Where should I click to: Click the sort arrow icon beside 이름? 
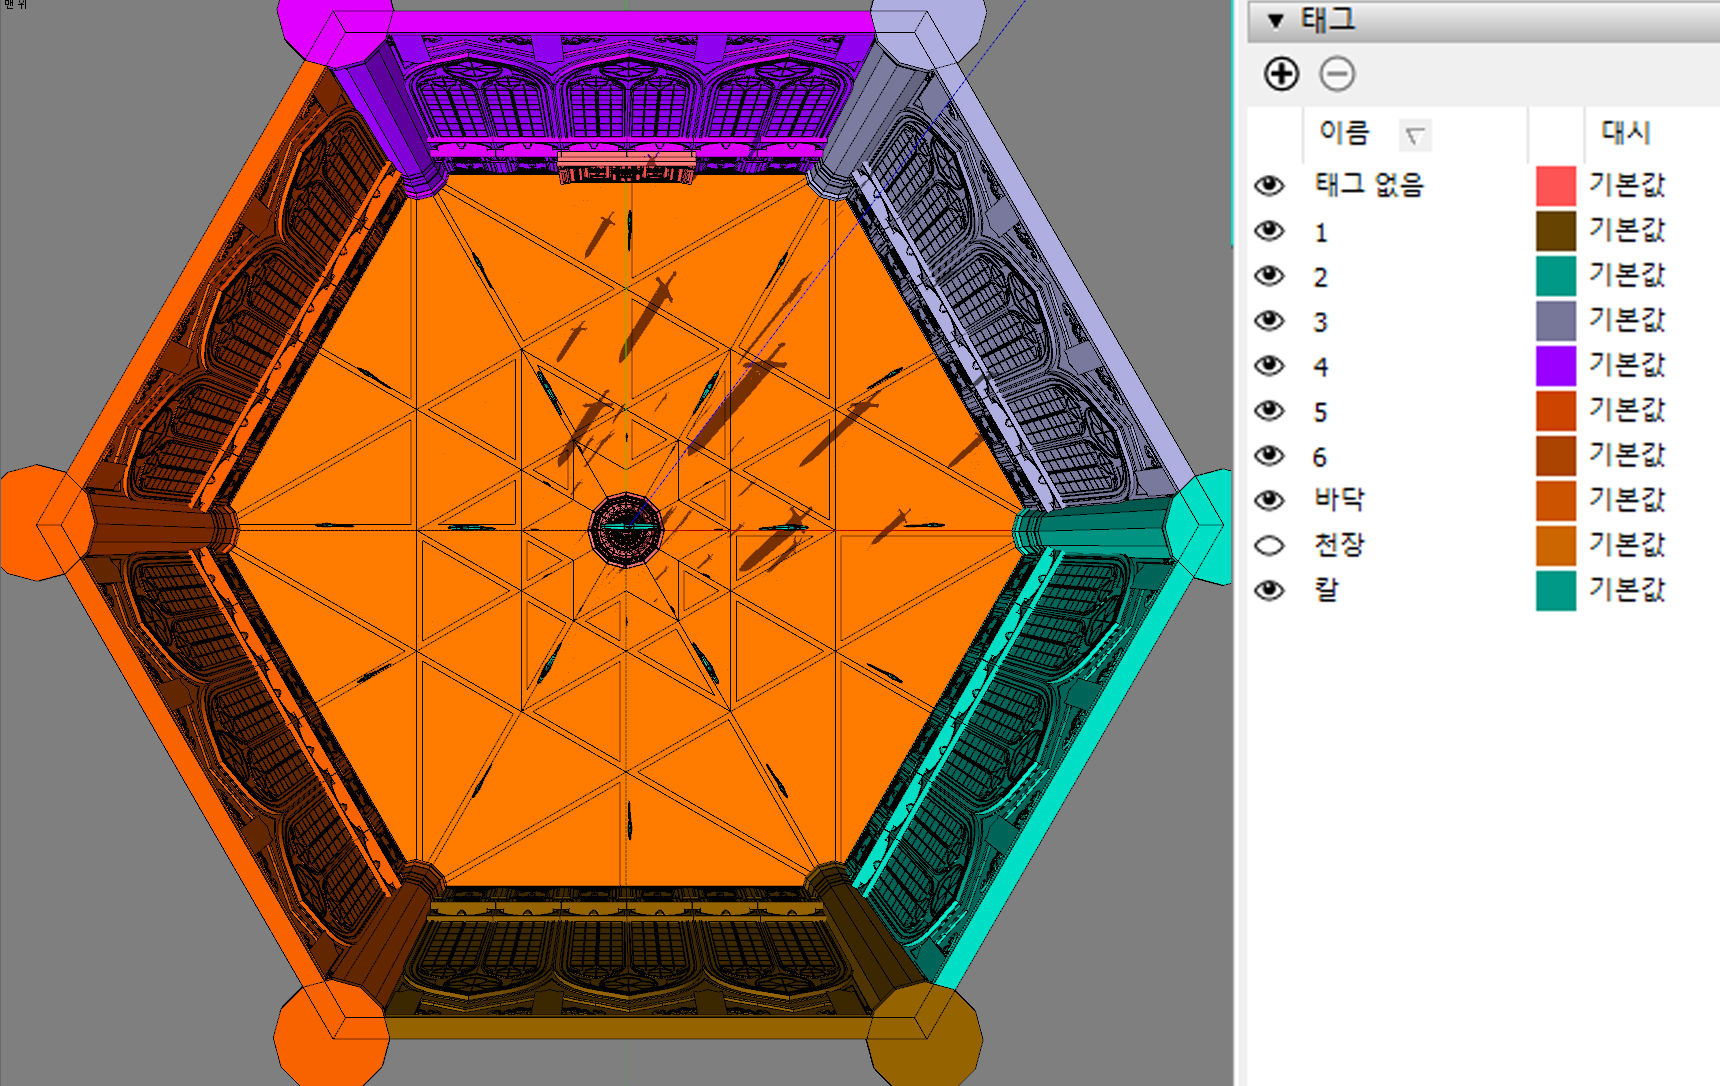point(1414,136)
